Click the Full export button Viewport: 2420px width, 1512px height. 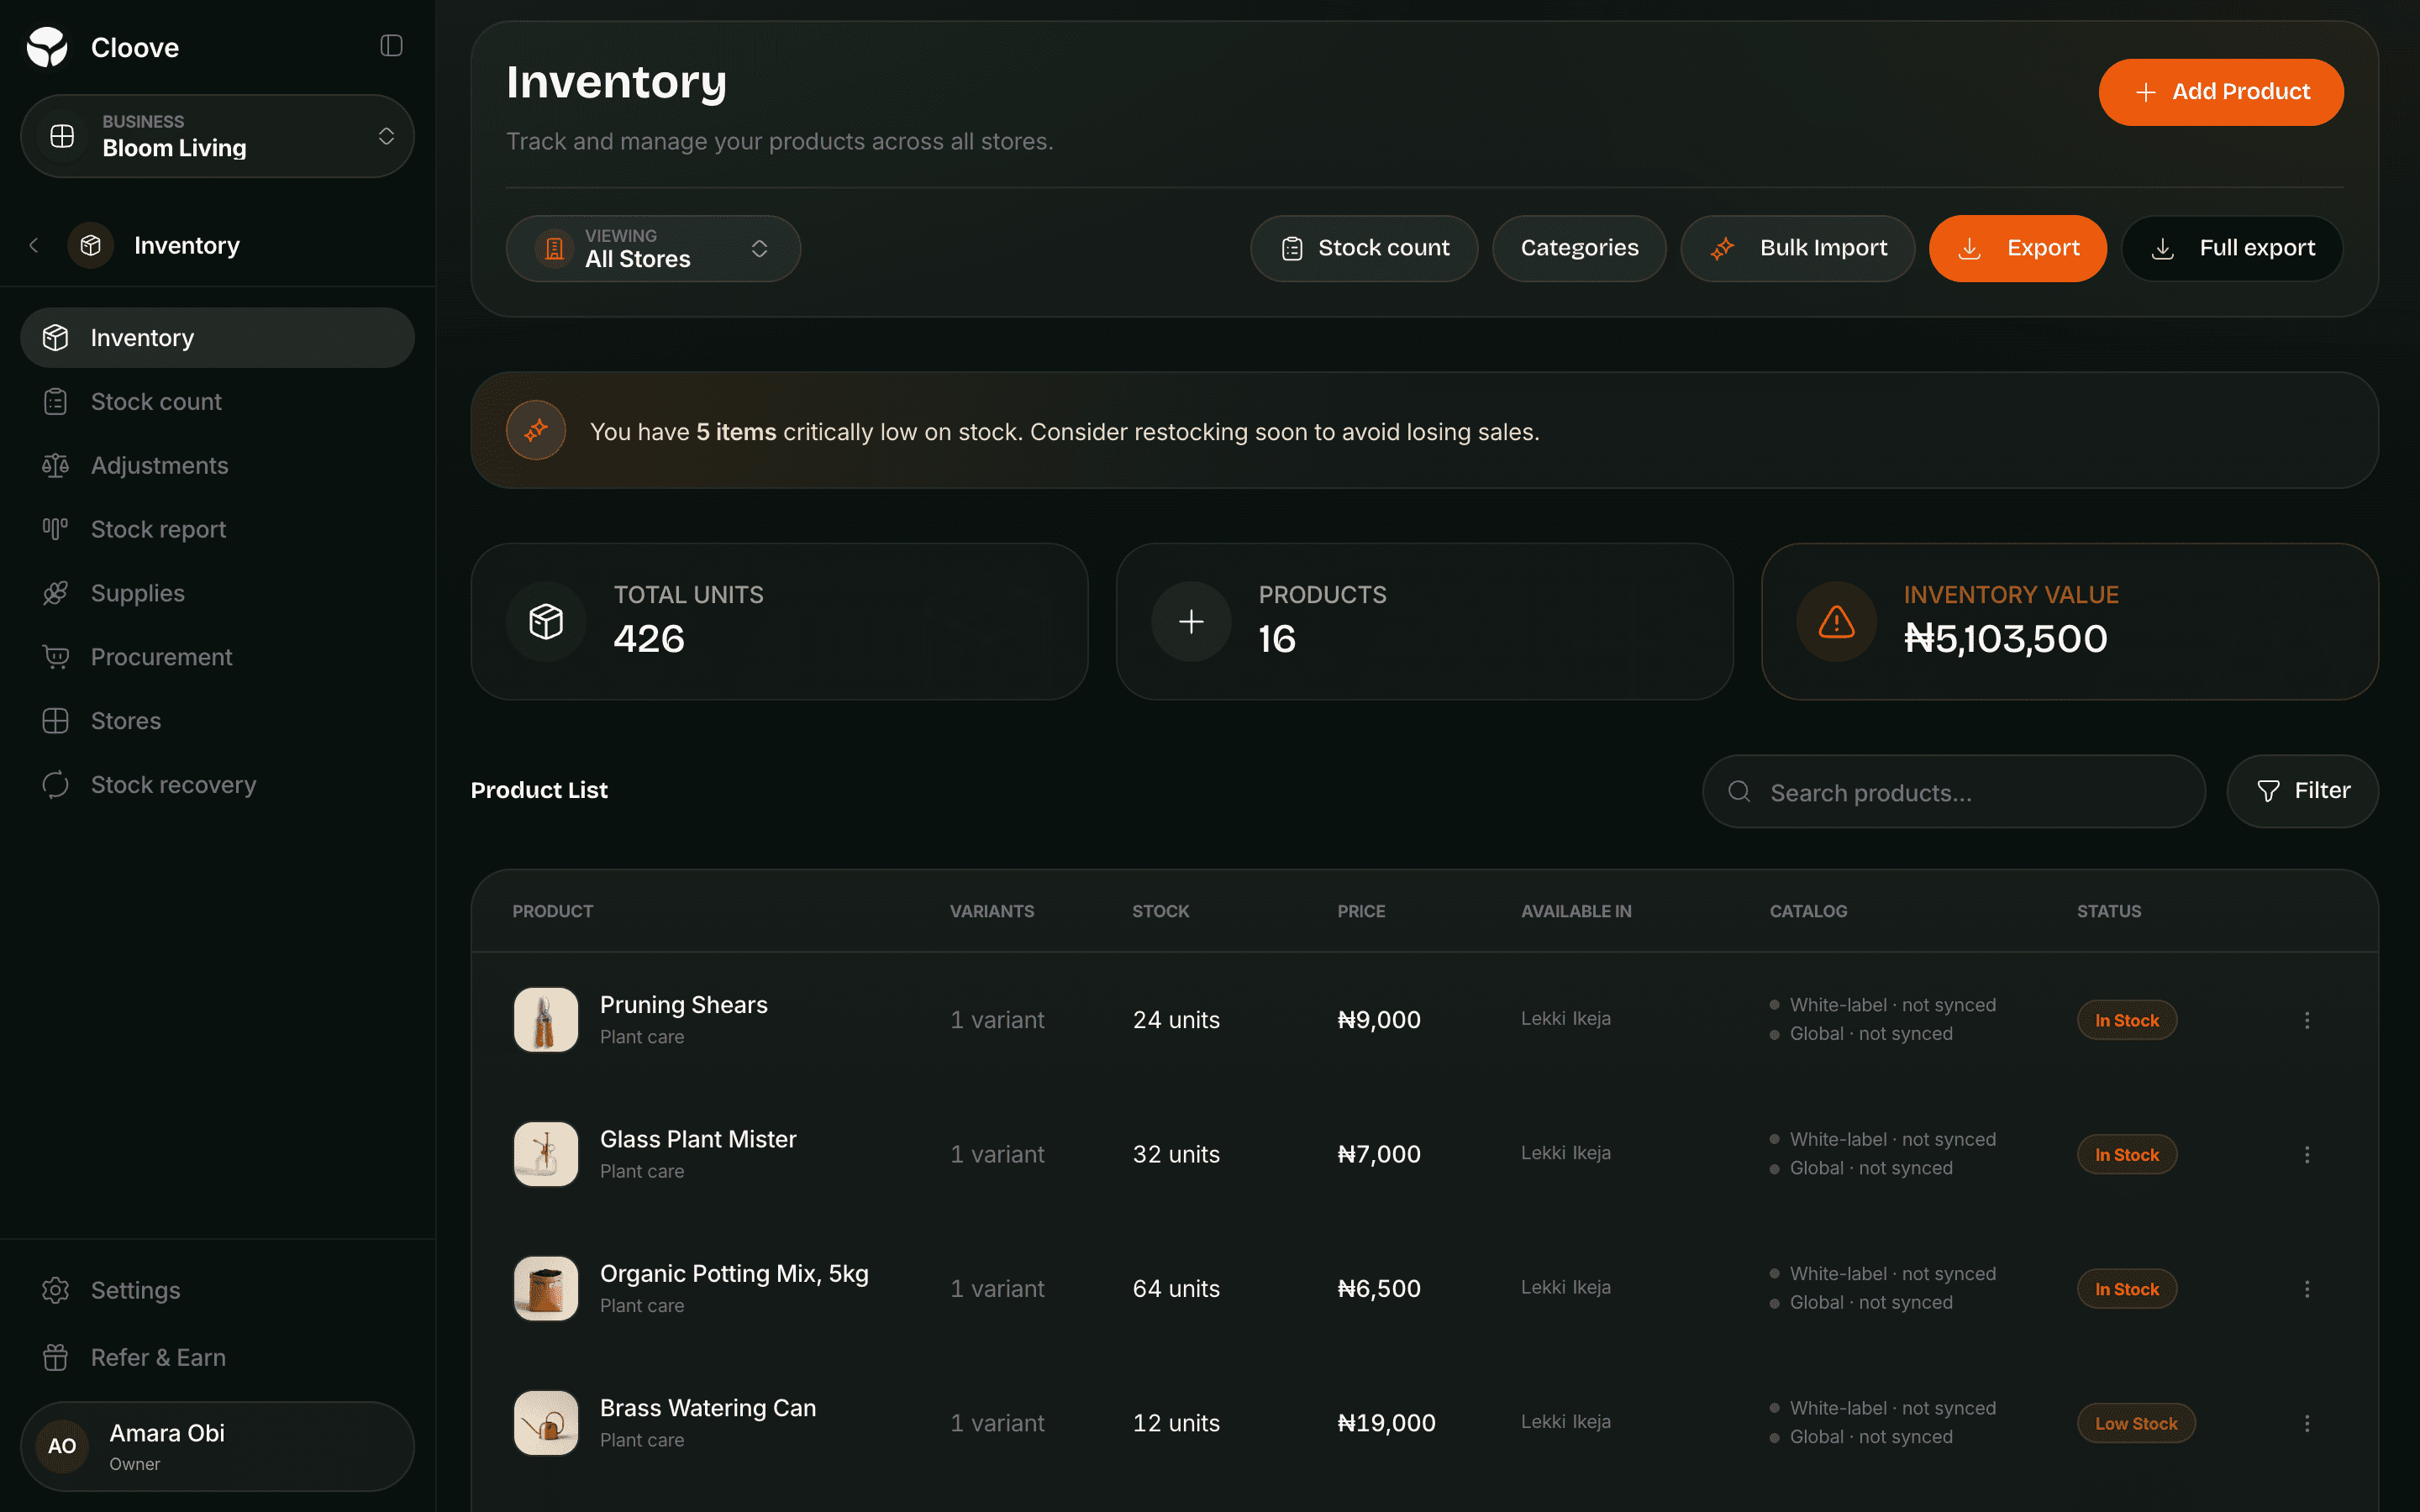(2232, 248)
